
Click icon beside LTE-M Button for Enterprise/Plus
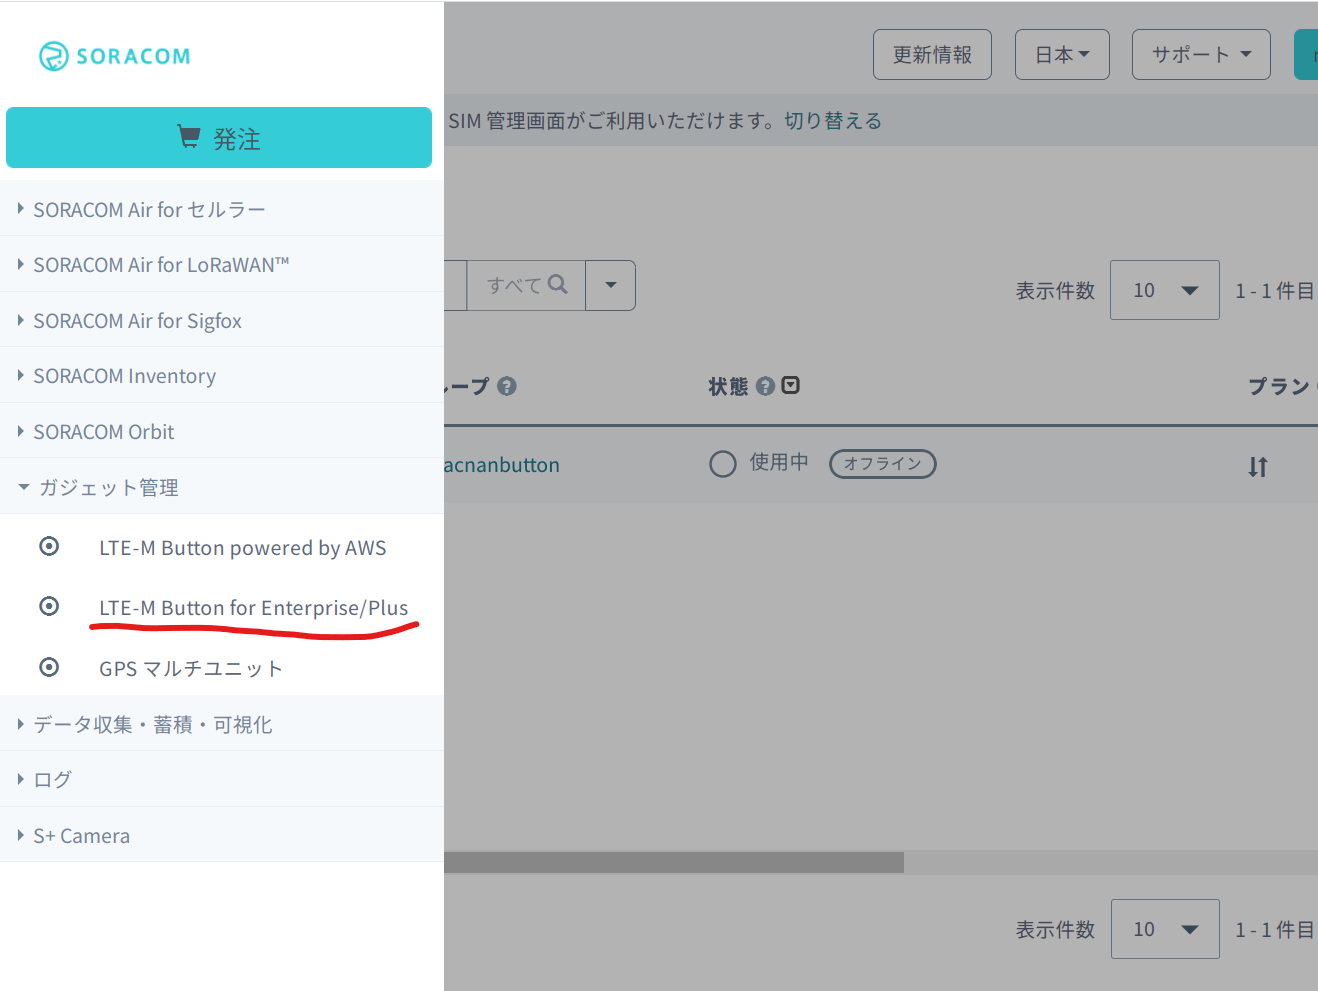coord(49,606)
